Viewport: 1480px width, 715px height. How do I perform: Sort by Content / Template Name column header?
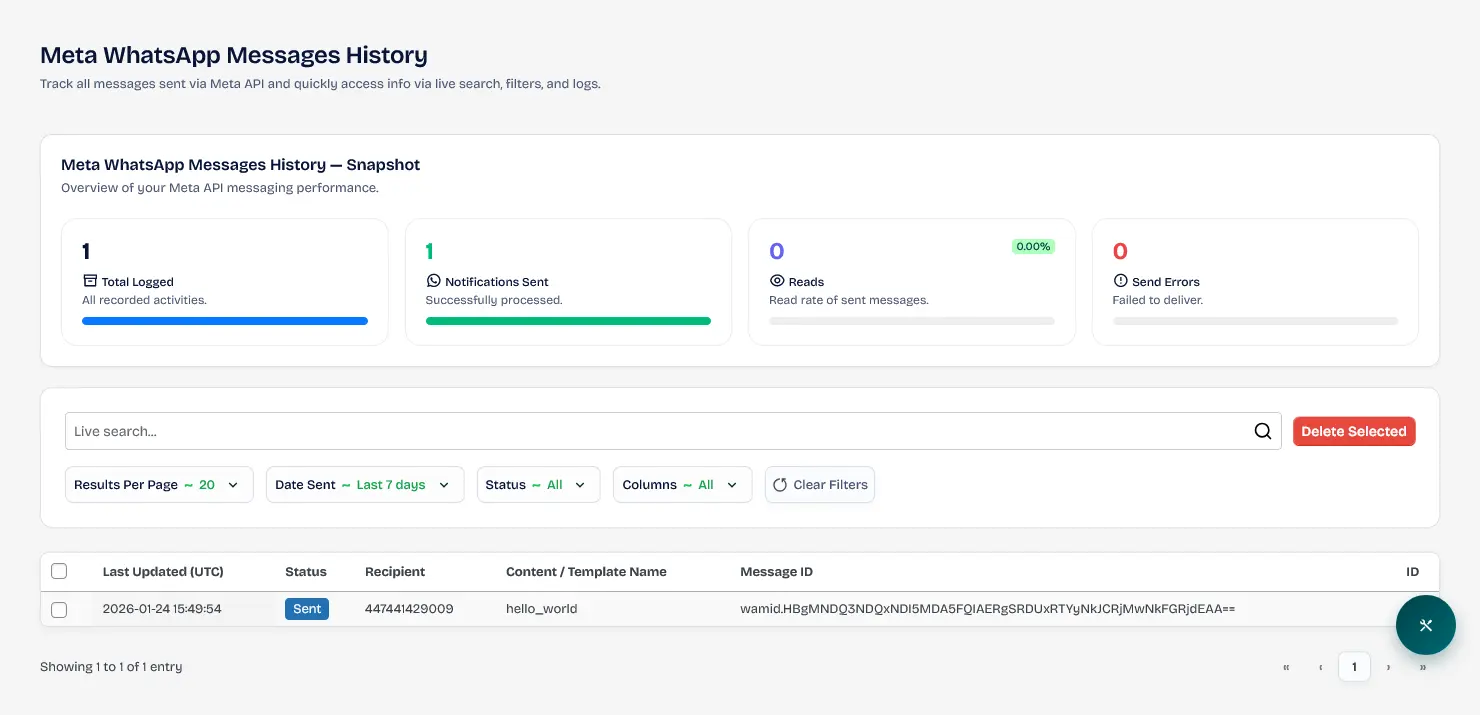(586, 572)
